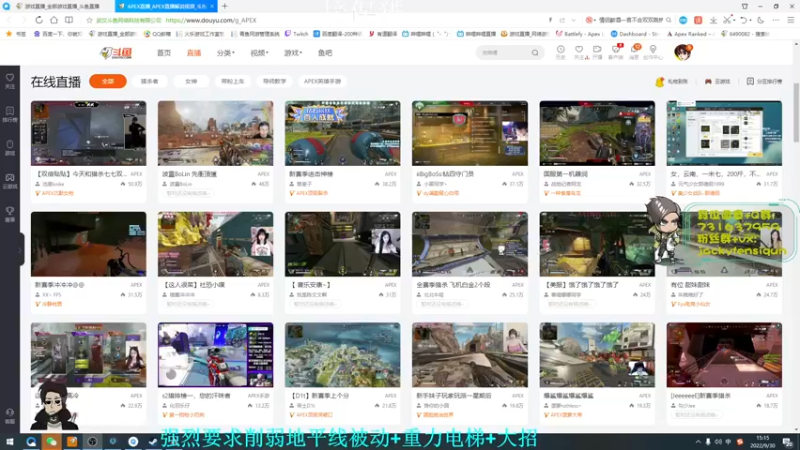
Task: Open the Apex Ranked bookmark
Action: coord(689,34)
